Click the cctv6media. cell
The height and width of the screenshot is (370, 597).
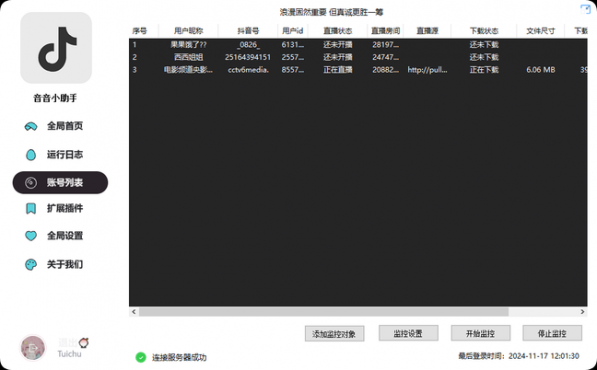pos(248,70)
